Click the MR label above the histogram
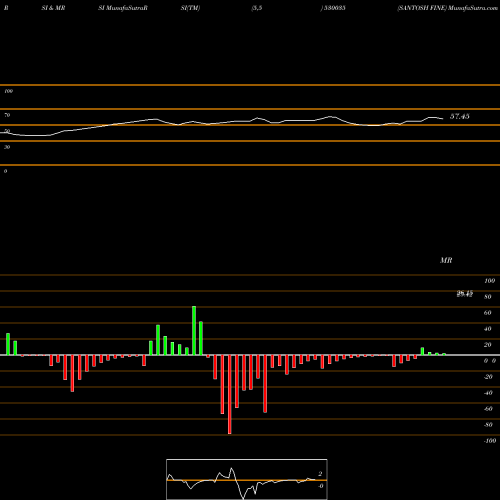This screenshot has width=500, height=500. pyautogui.click(x=446, y=260)
